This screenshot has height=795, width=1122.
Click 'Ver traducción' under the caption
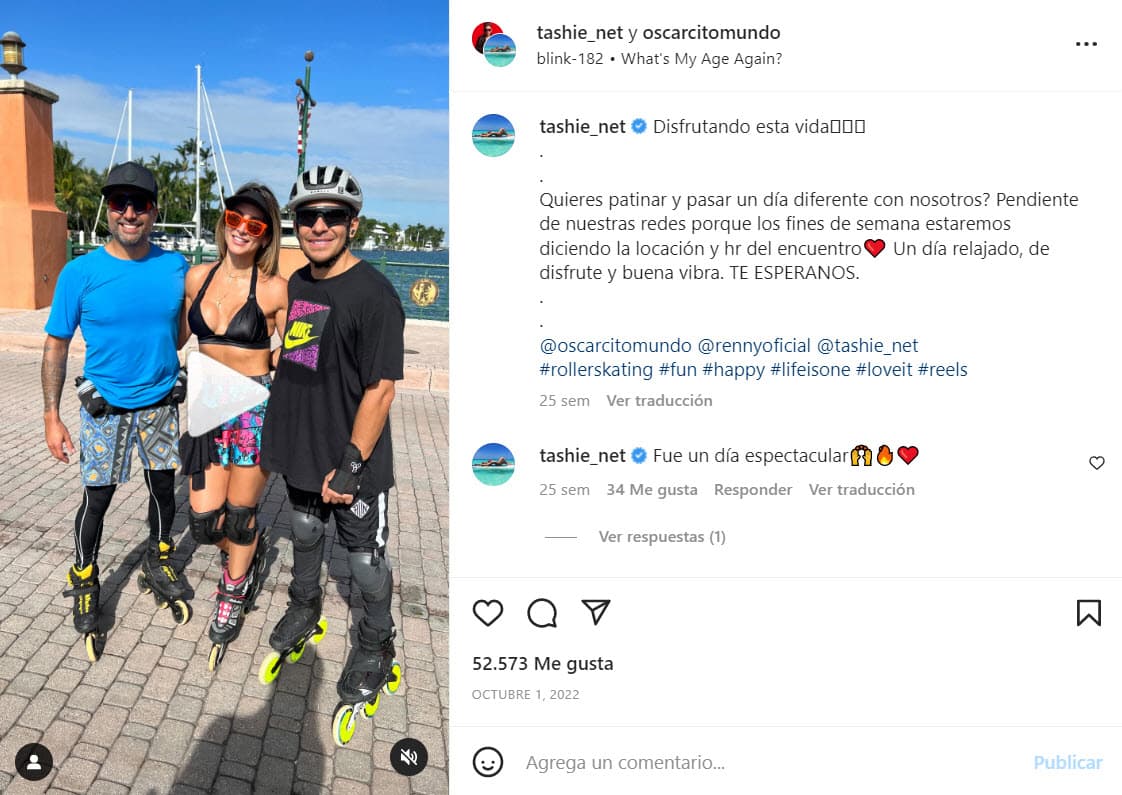659,401
